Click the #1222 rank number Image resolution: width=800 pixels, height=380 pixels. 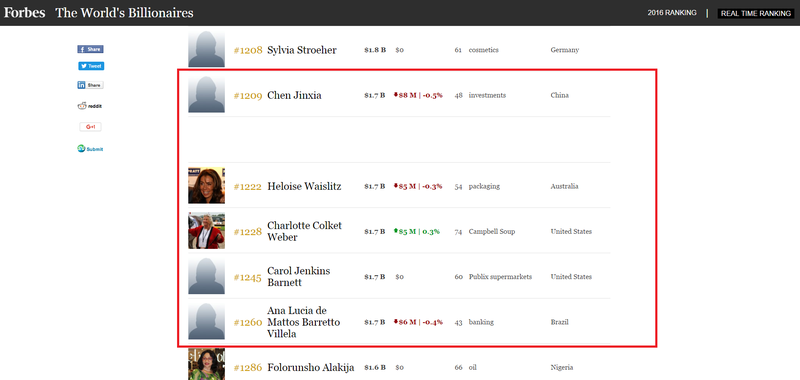(x=248, y=187)
